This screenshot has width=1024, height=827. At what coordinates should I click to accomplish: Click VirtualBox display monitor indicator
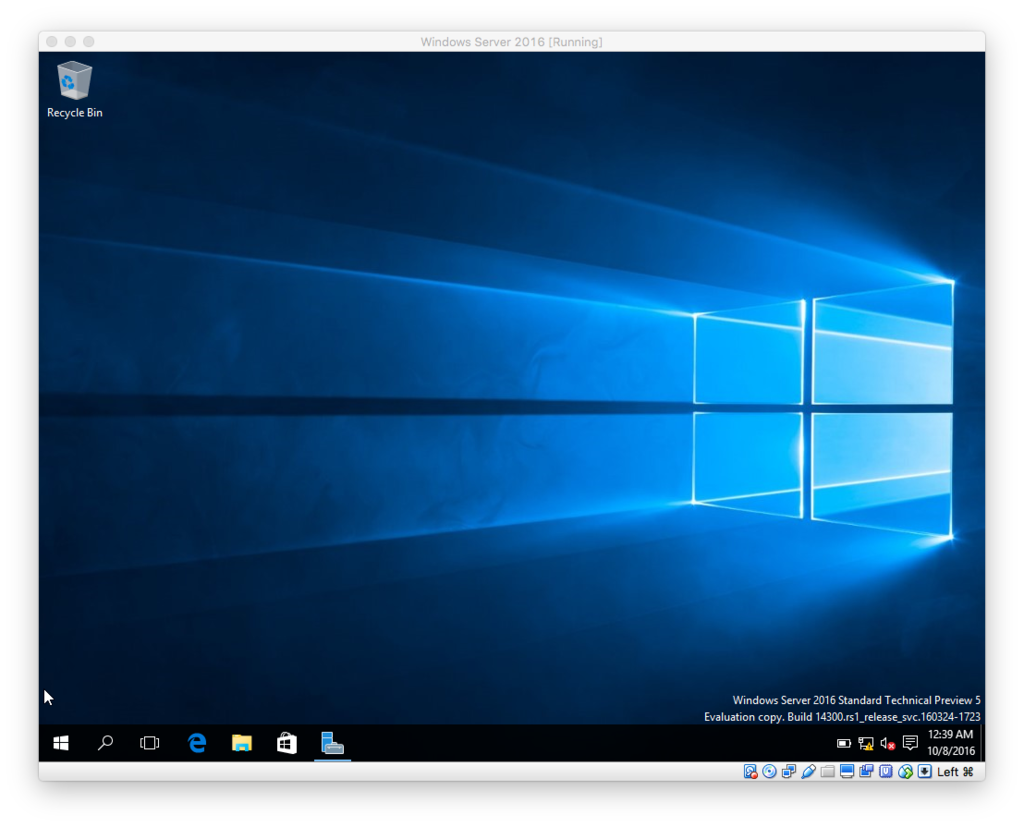(x=847, y=771)
